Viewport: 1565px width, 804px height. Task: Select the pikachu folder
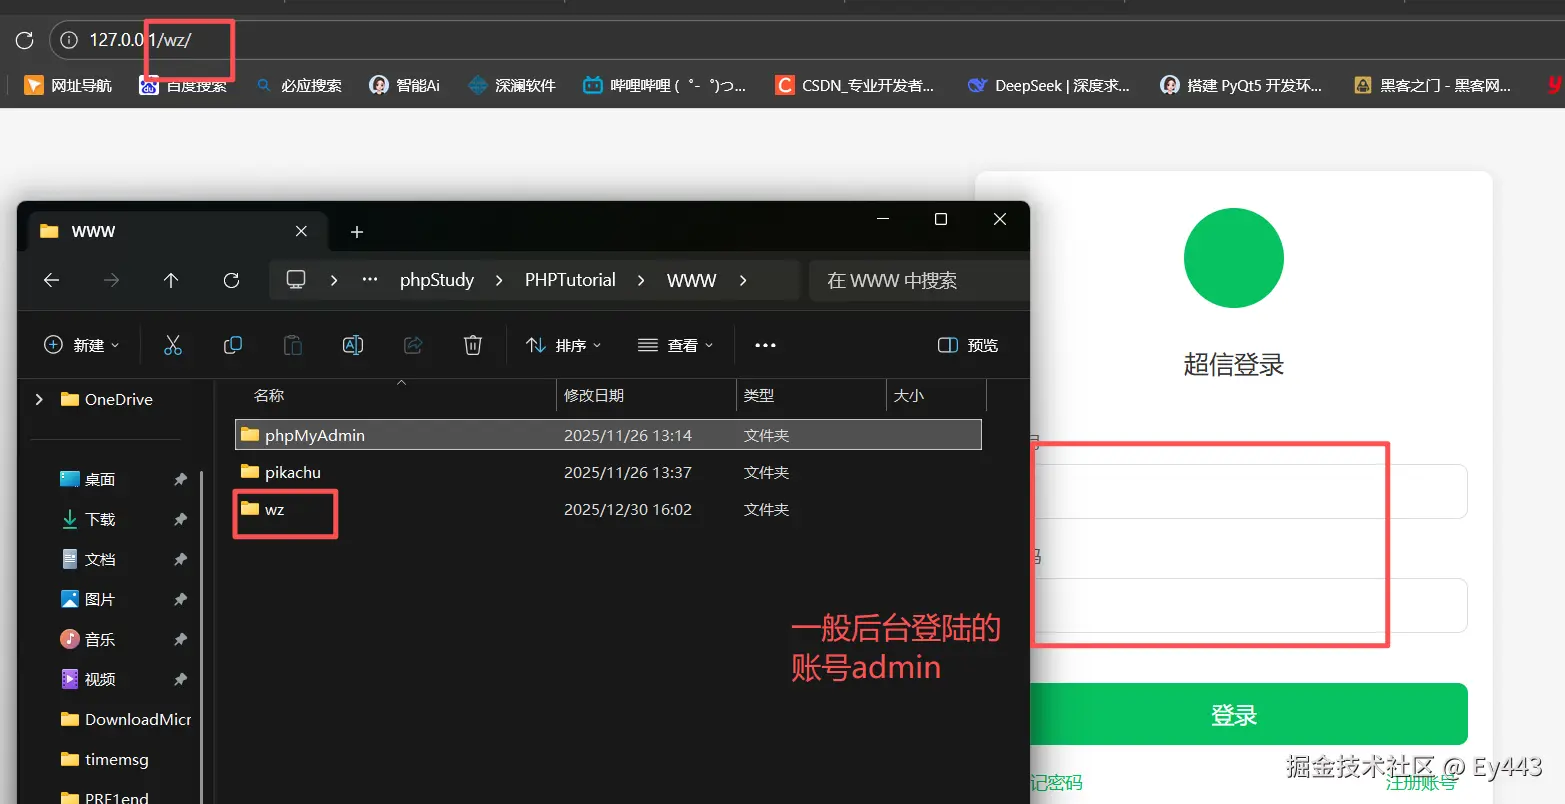(608, 472)
